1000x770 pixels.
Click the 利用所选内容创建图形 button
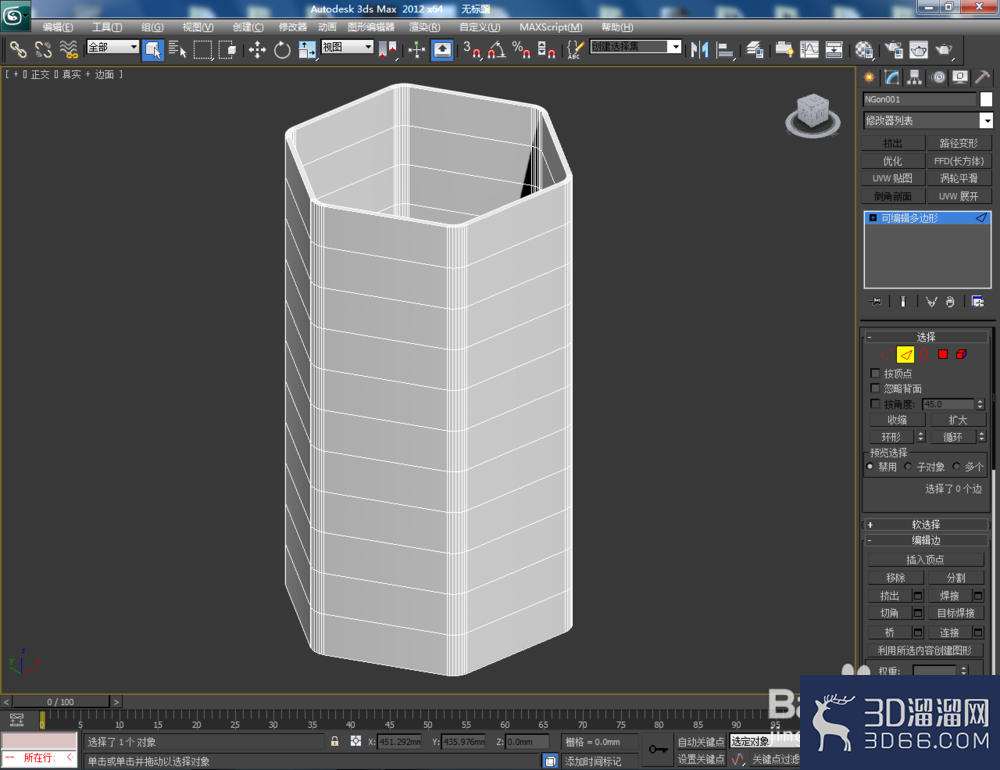[x=925, y=650]
